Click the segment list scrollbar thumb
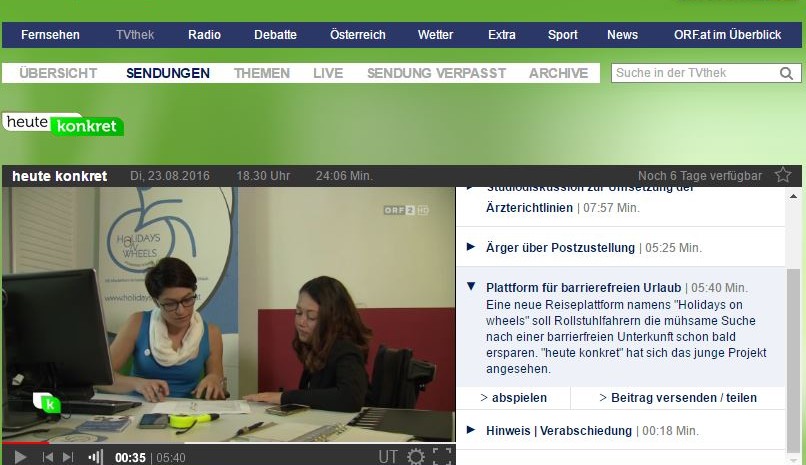The image size is (806, 465). pos(793,360)
